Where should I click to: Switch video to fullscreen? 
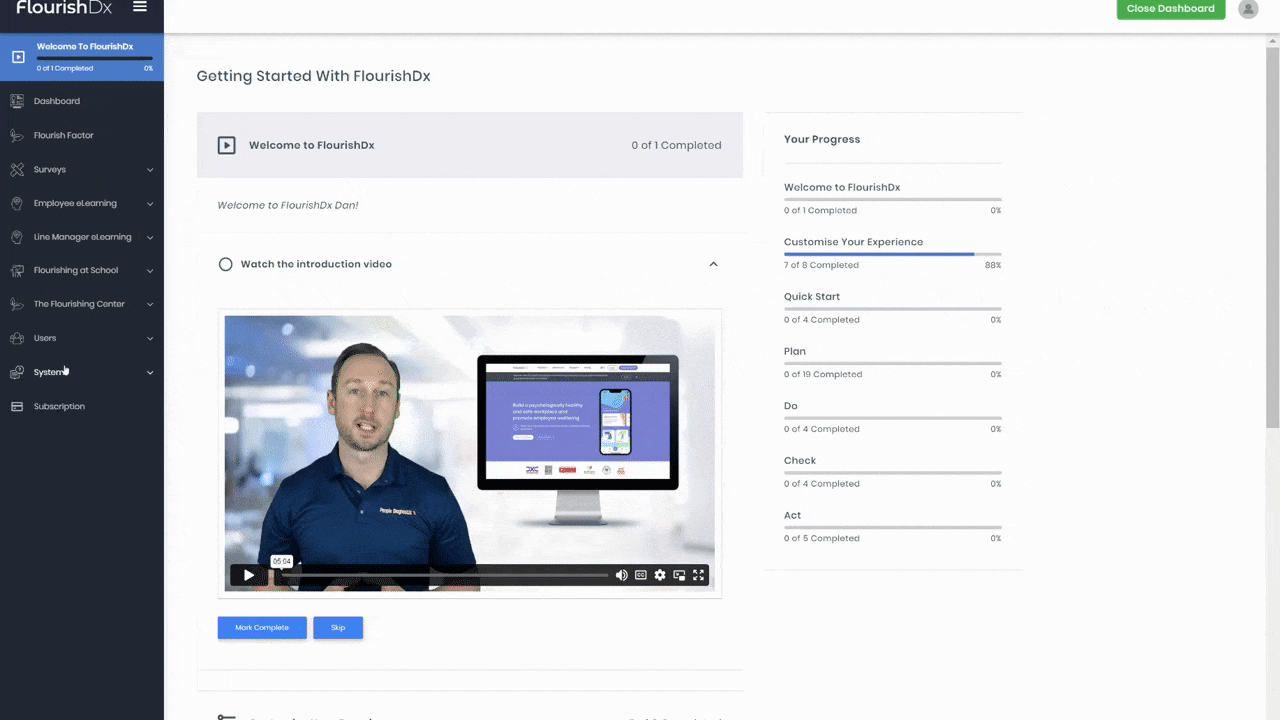699,575
